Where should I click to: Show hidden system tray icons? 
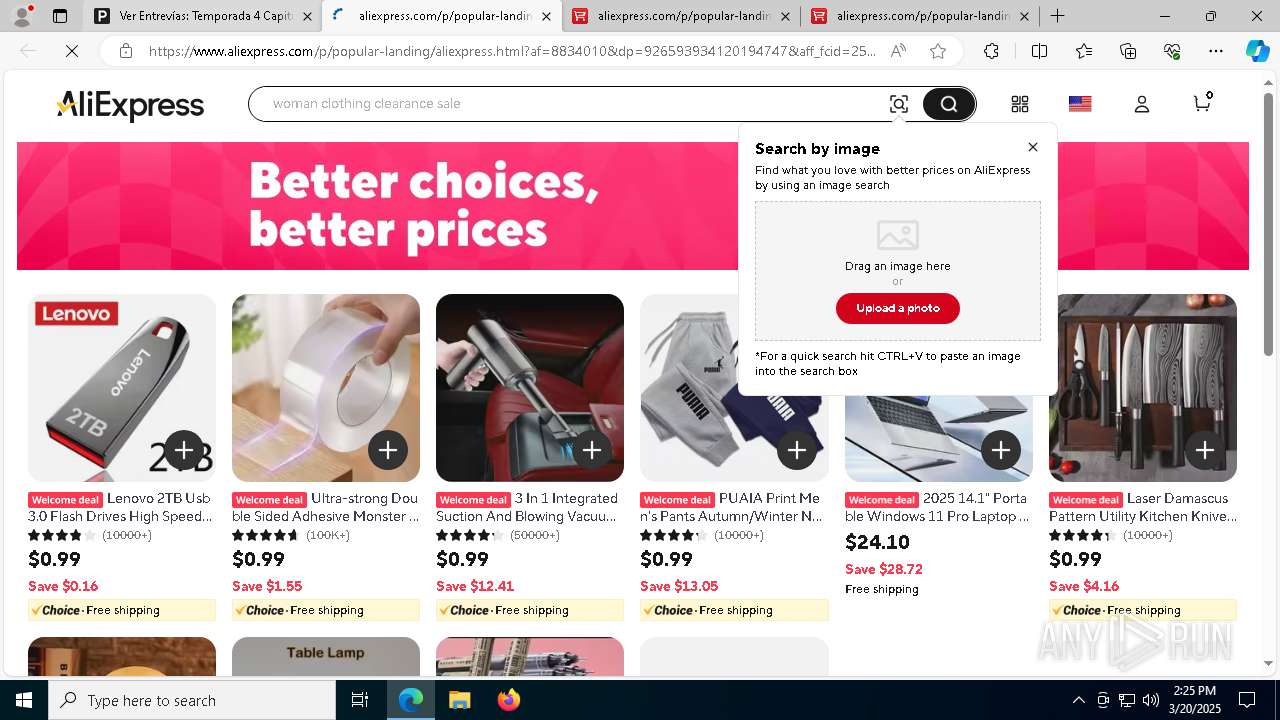[x=1078, y=700]
